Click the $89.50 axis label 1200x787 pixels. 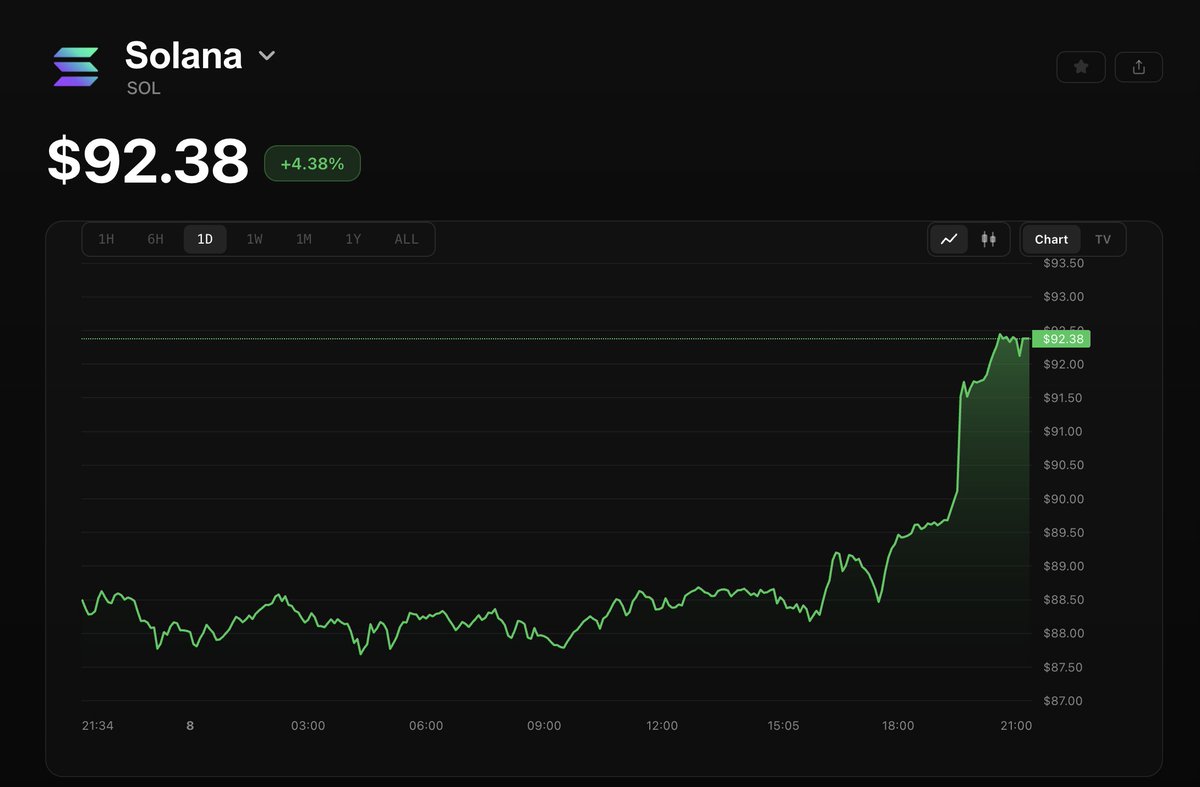[x=1063, y=533]
